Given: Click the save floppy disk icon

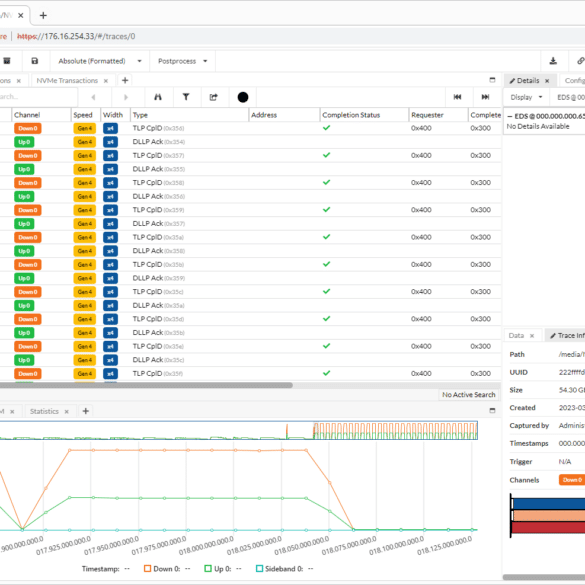Looking at the screenshot, I should coord(35,61).
